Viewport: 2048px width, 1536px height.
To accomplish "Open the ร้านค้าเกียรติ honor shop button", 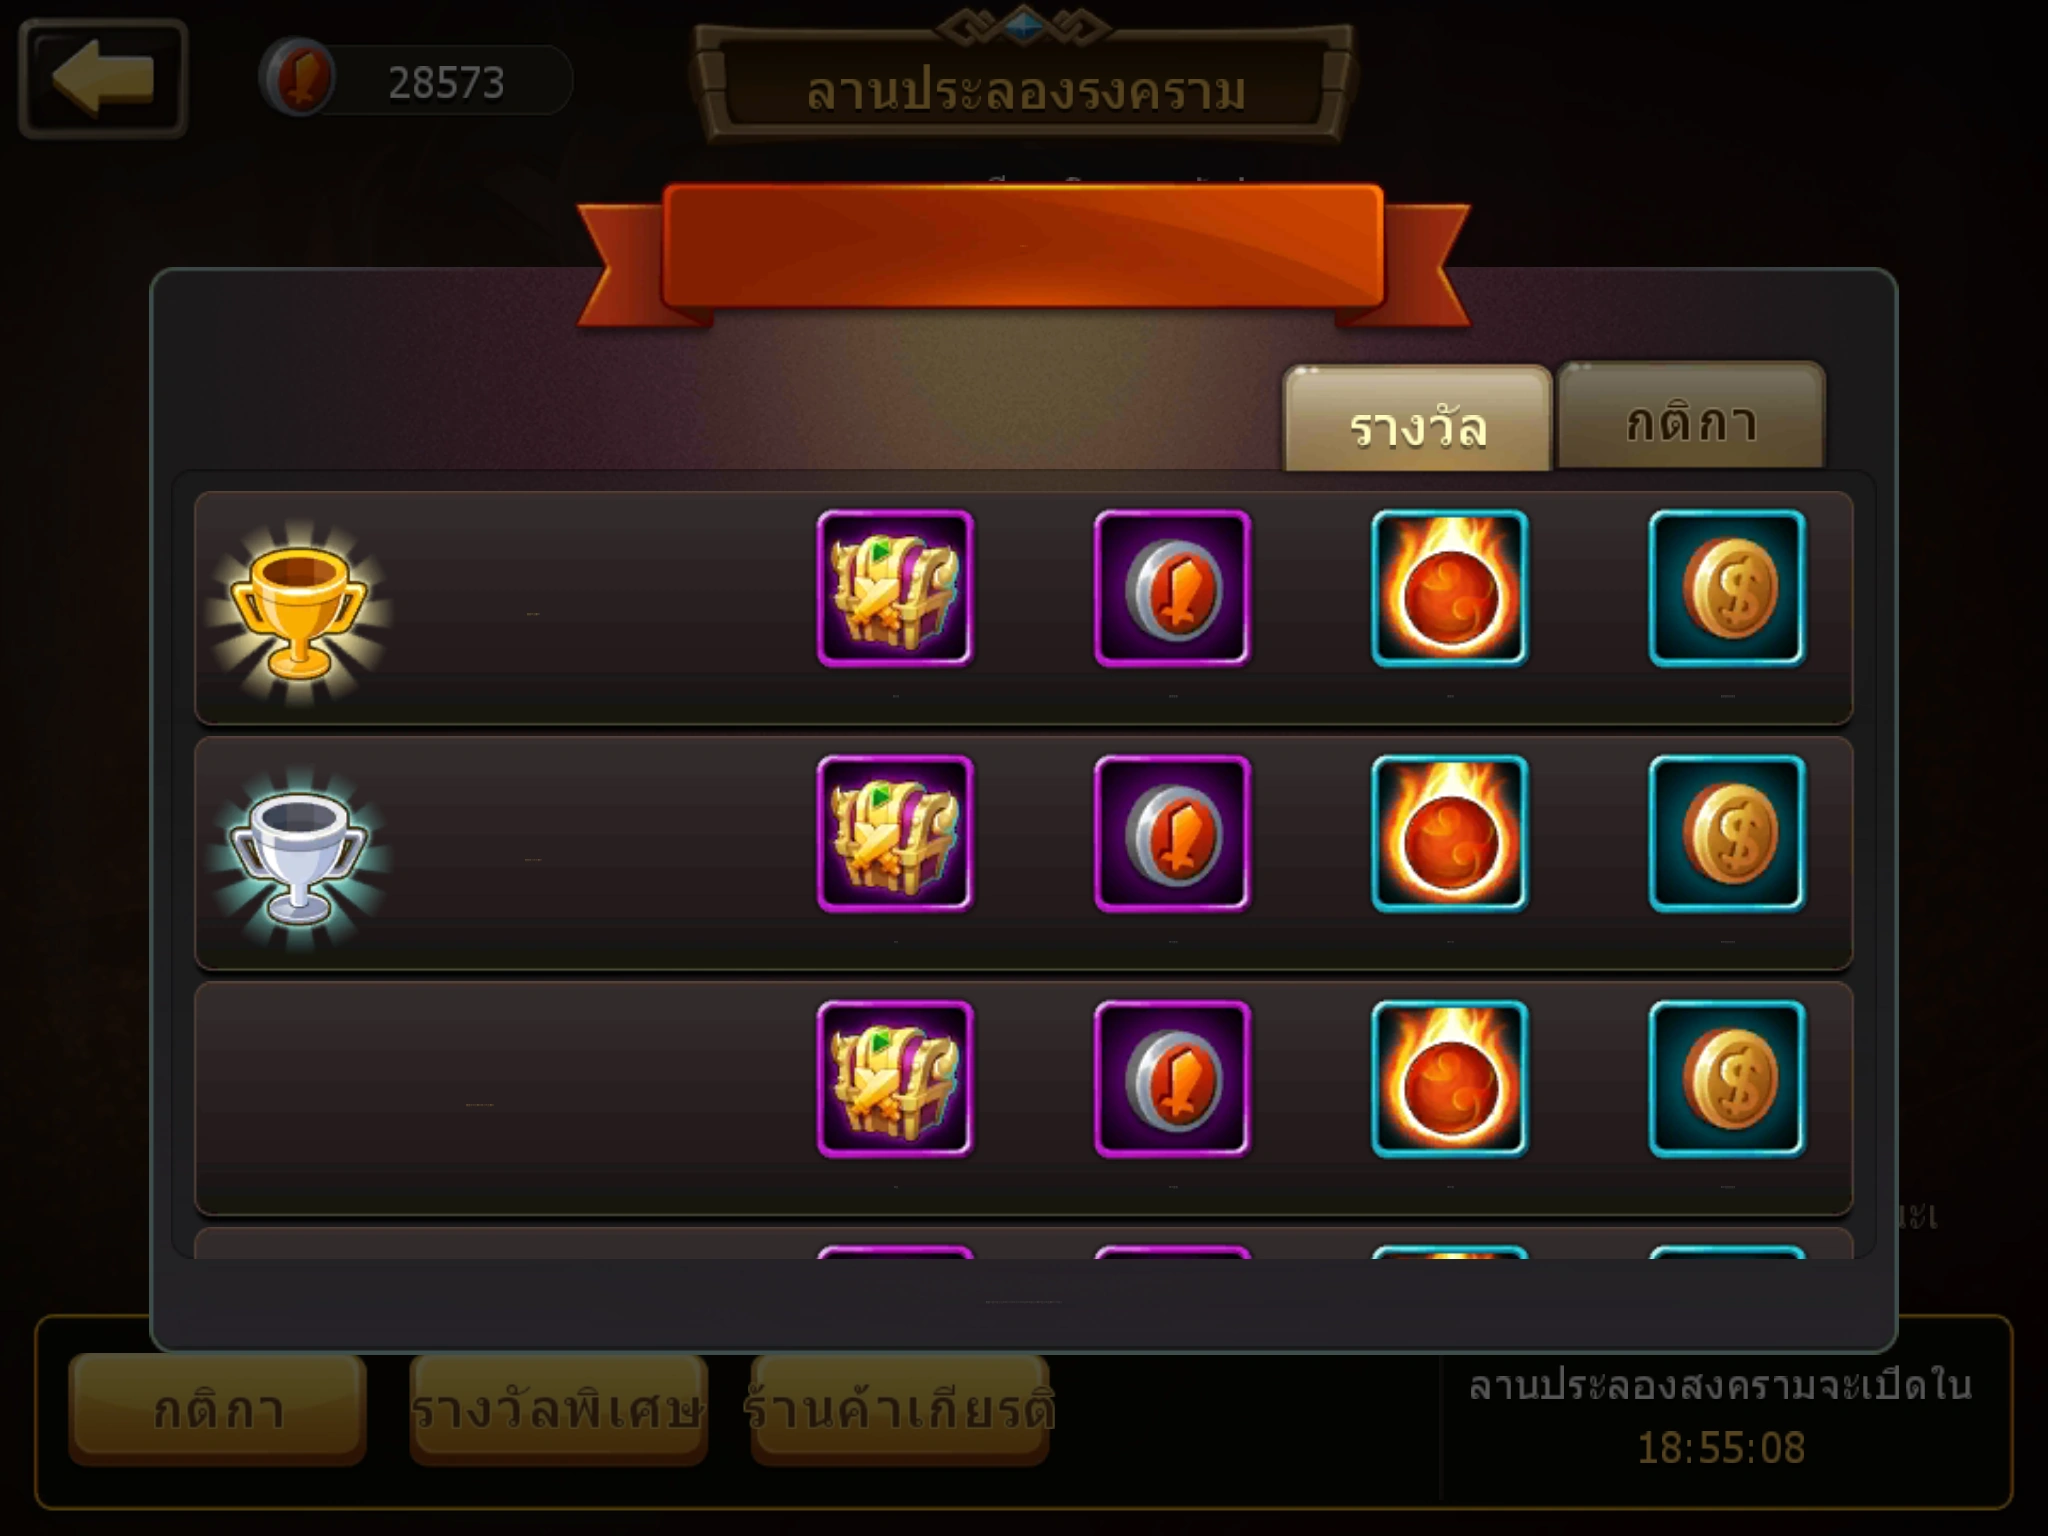I will [899, 1409].
